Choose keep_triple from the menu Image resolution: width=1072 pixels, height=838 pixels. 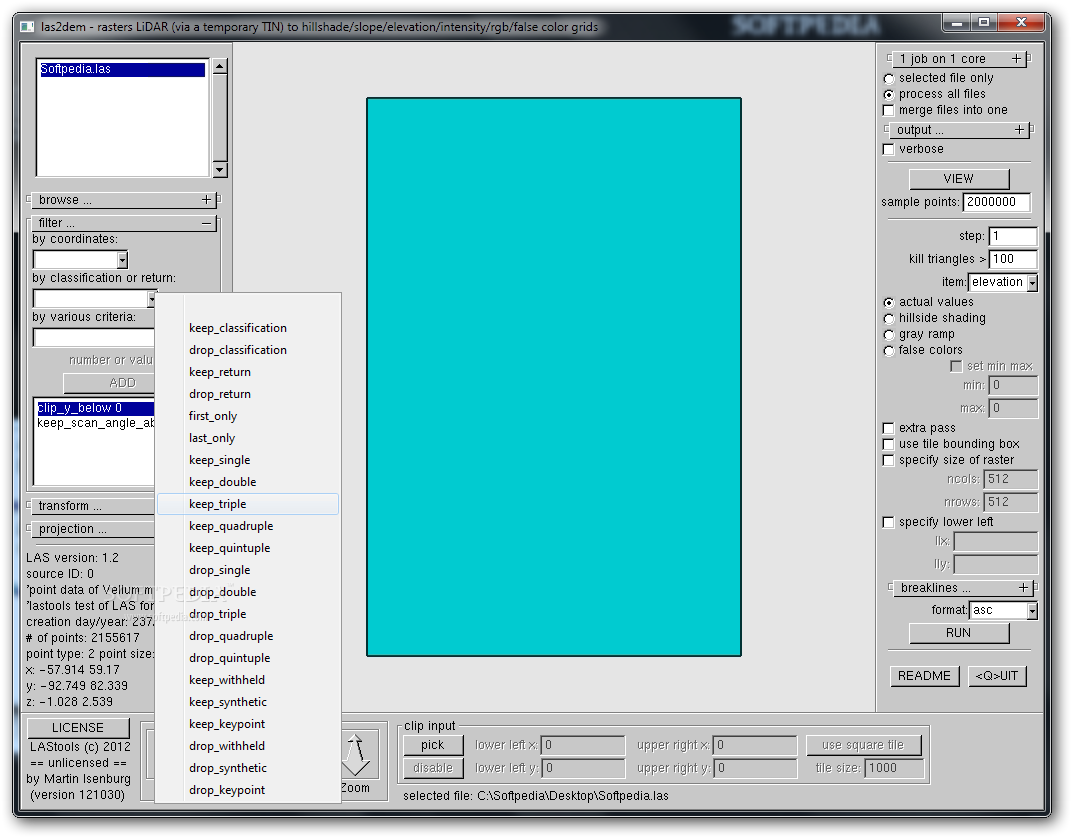coord(248,504)
